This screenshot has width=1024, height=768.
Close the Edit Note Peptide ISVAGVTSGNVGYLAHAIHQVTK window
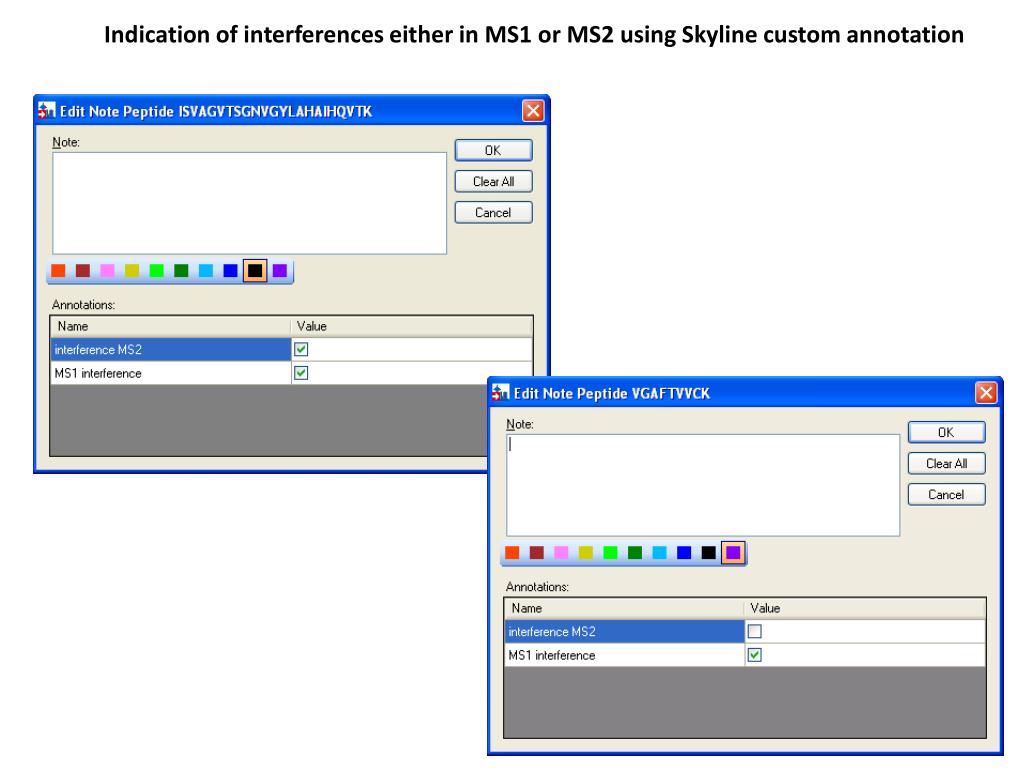pyautogui.click(x=533, y=111)
